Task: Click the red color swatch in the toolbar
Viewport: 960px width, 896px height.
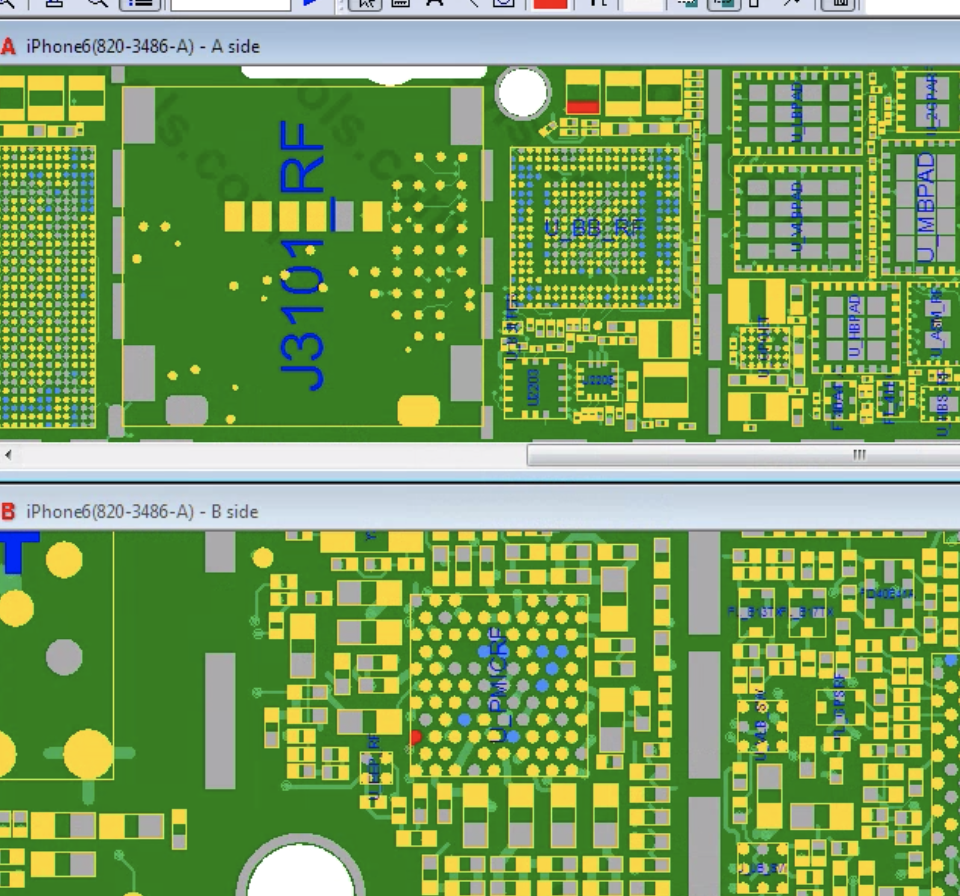Action: (x=550, y=4)
